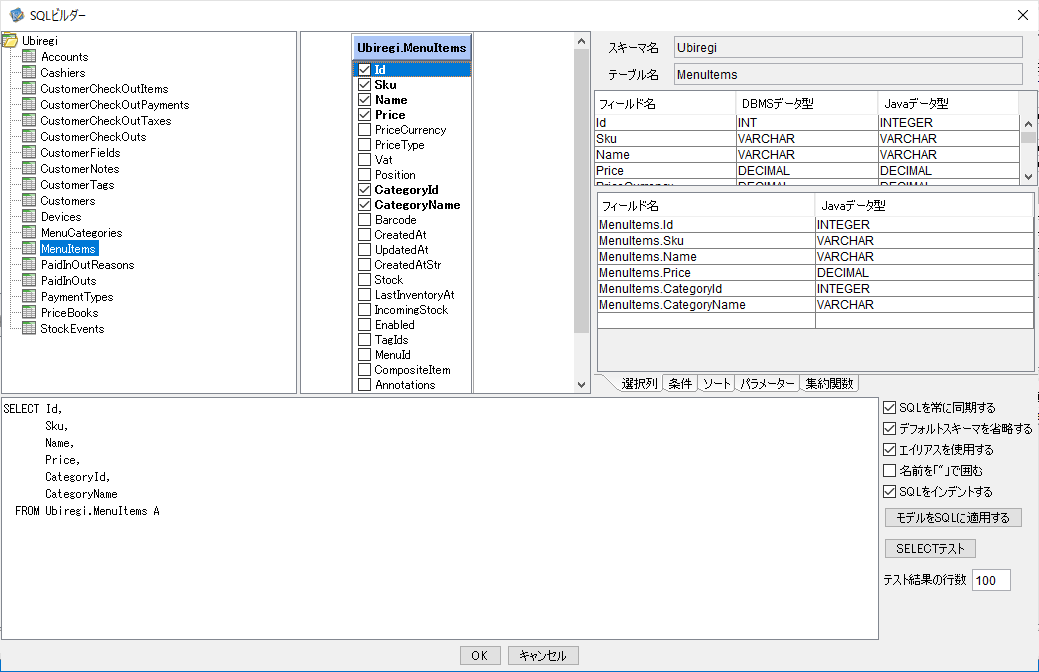Click the StockEvents table icon
This screenshot has width=1039, height=672.
pyautogui.click(x=29, y=328)
